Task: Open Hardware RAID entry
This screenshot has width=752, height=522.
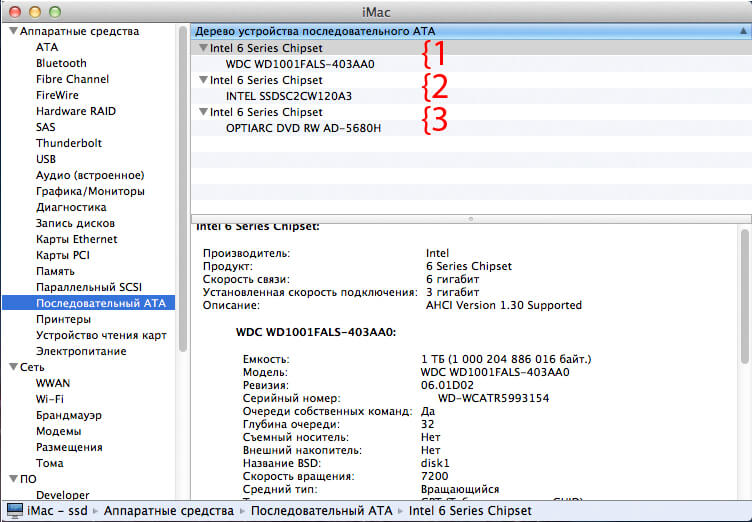Action: pyautogui.click(x=76, y=111)
